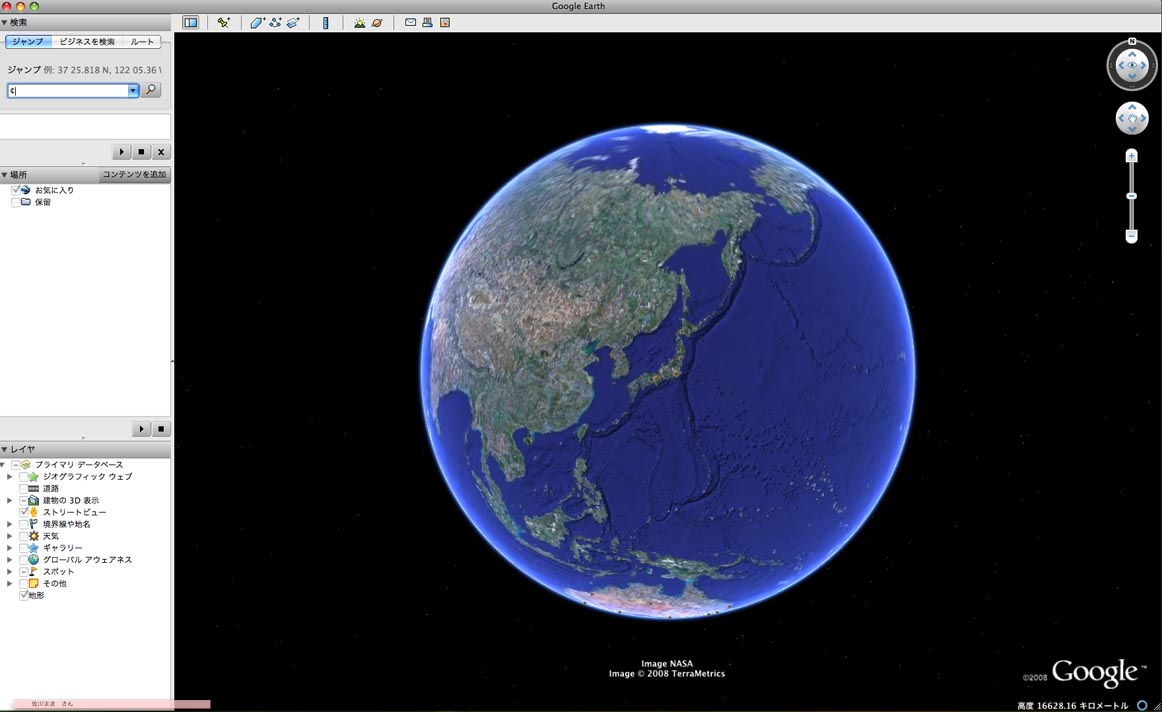Click the zoom out minus button
The width and height of the screenshot is (1162, 712).
coord(1132,236)
